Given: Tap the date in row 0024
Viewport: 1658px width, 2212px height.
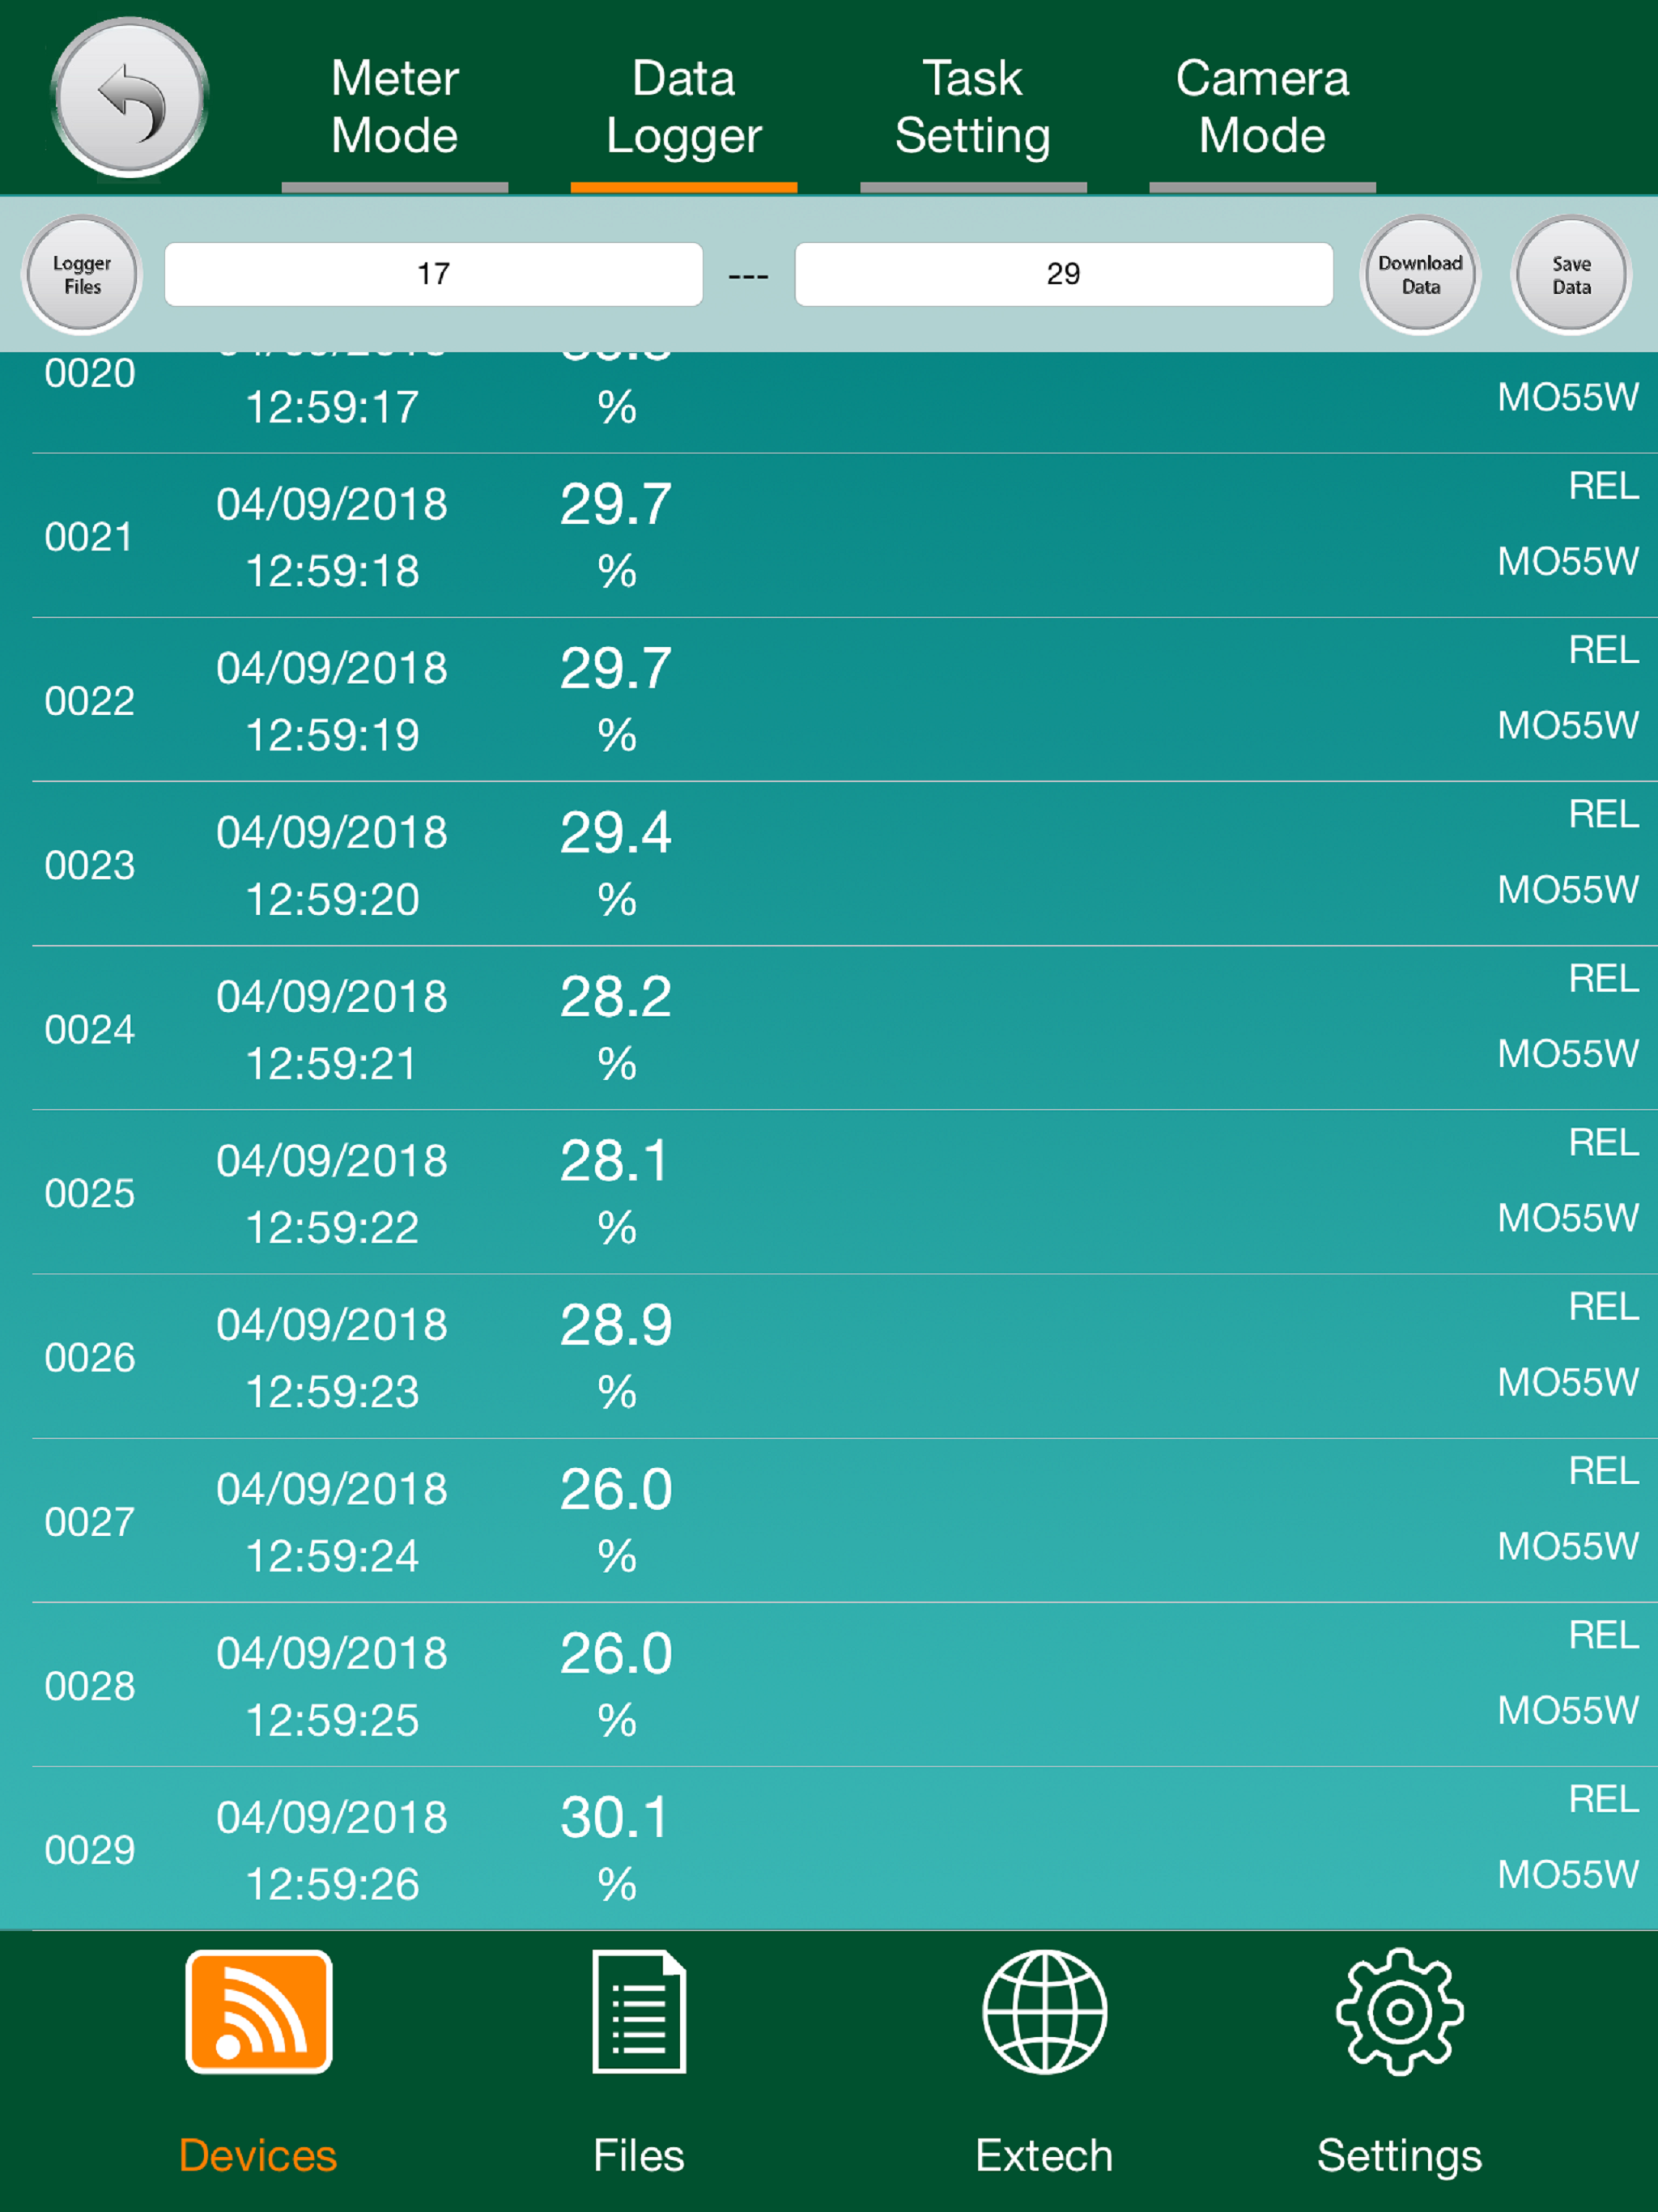Looking at the screenshot, I should pyautogui.click(x=332, y=996).
